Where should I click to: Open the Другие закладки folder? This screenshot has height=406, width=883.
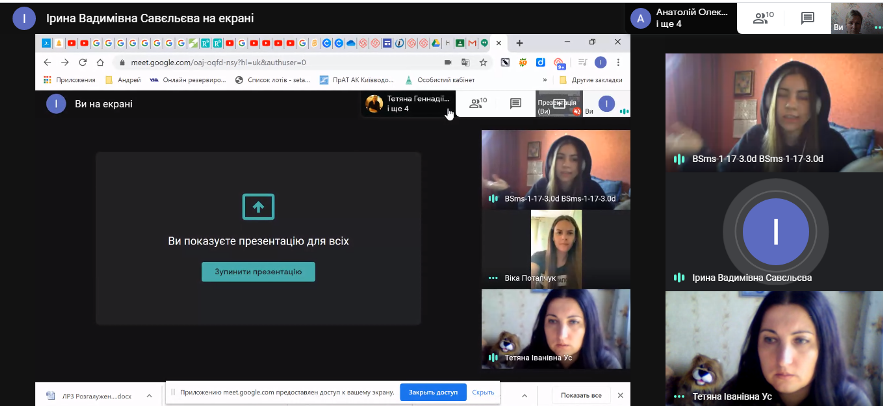coord(591,80)
